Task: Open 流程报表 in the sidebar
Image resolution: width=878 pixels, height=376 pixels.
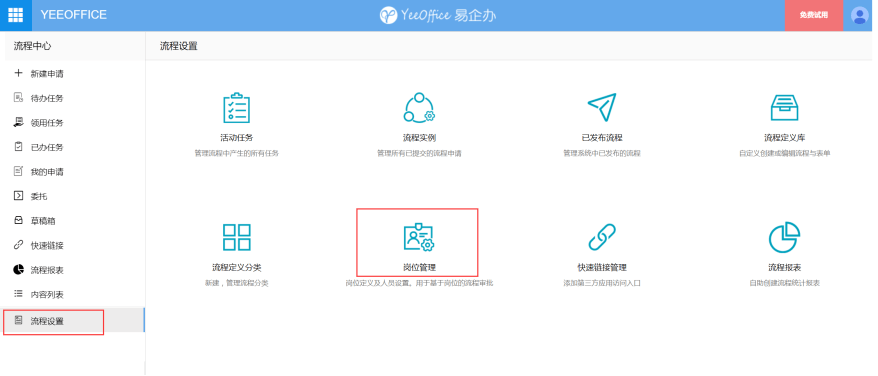Action: pyautogui.click(x=47, y=270)
